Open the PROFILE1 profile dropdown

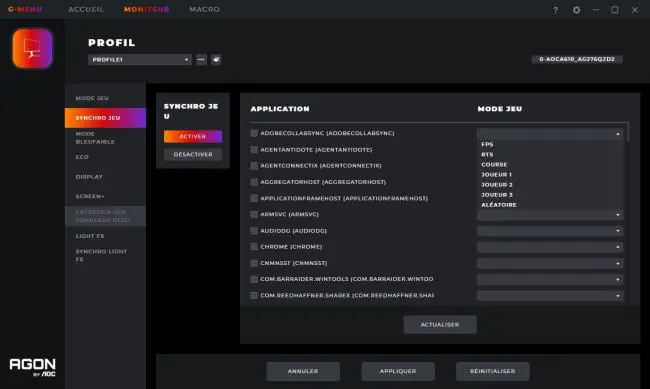click(140, 60)
